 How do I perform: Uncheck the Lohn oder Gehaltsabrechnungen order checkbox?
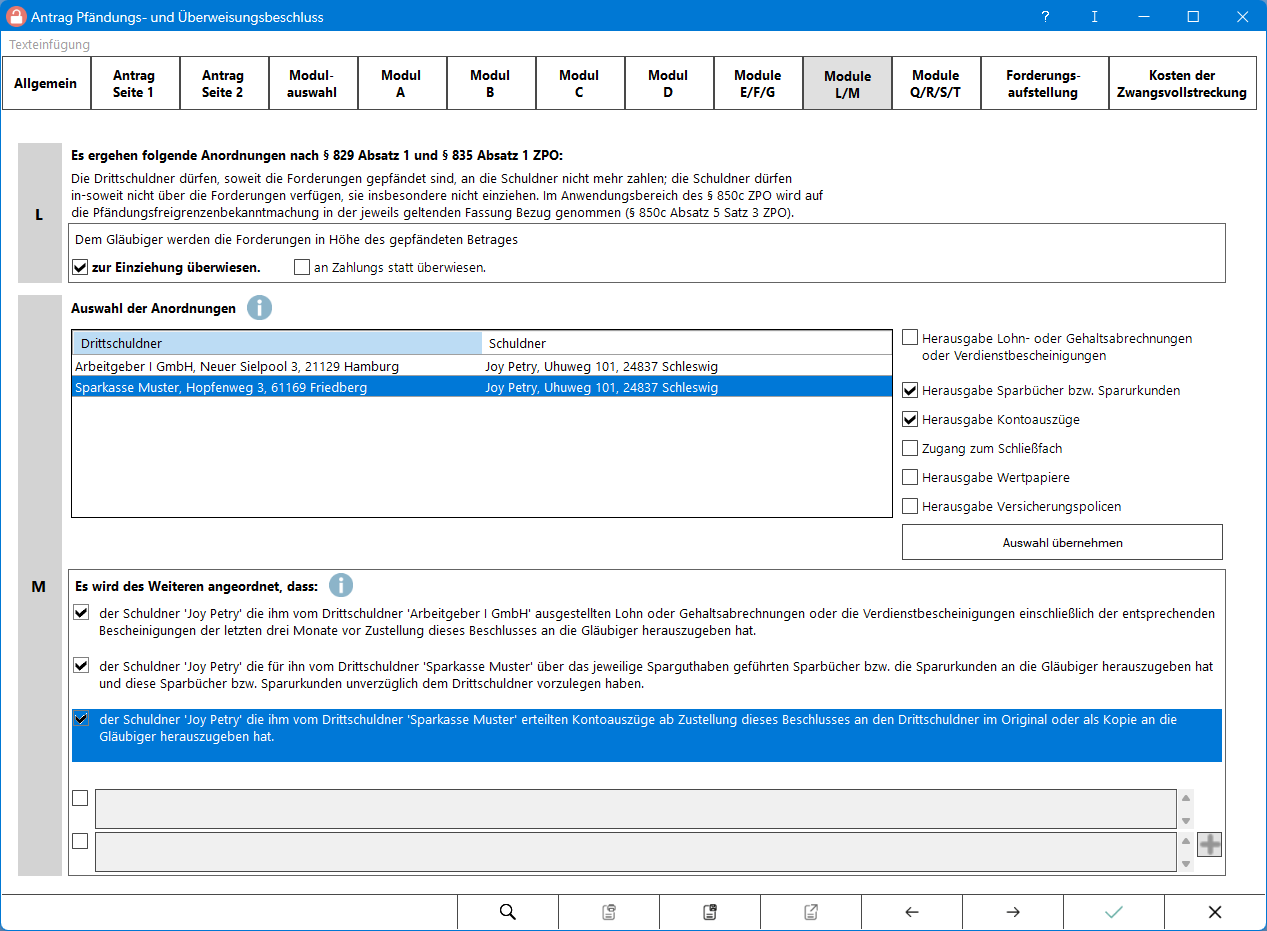click(81, 613)
